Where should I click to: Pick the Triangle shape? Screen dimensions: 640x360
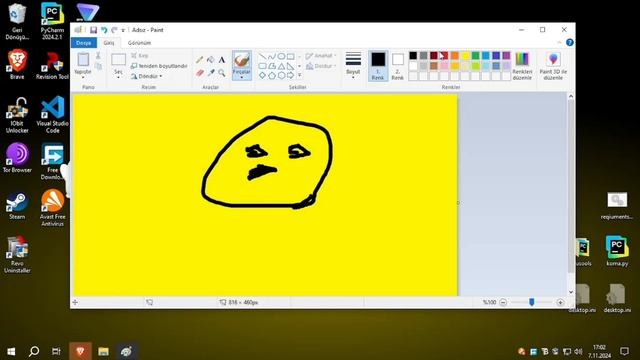(281, 66)
